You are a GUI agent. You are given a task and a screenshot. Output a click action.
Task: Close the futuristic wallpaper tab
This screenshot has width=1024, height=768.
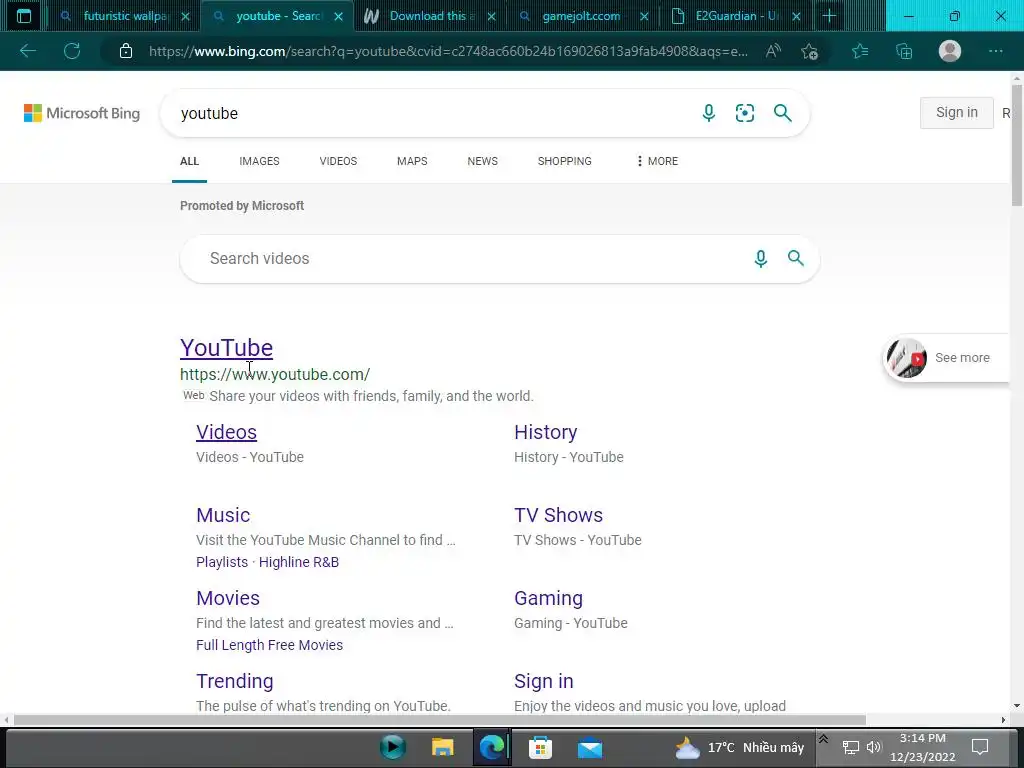pyautogui.click(x=185, y=16)
